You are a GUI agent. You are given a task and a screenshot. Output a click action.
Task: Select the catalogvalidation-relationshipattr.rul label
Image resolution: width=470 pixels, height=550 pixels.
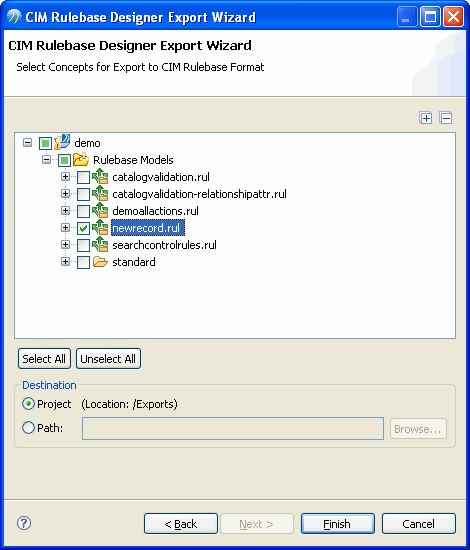(200, 194)
